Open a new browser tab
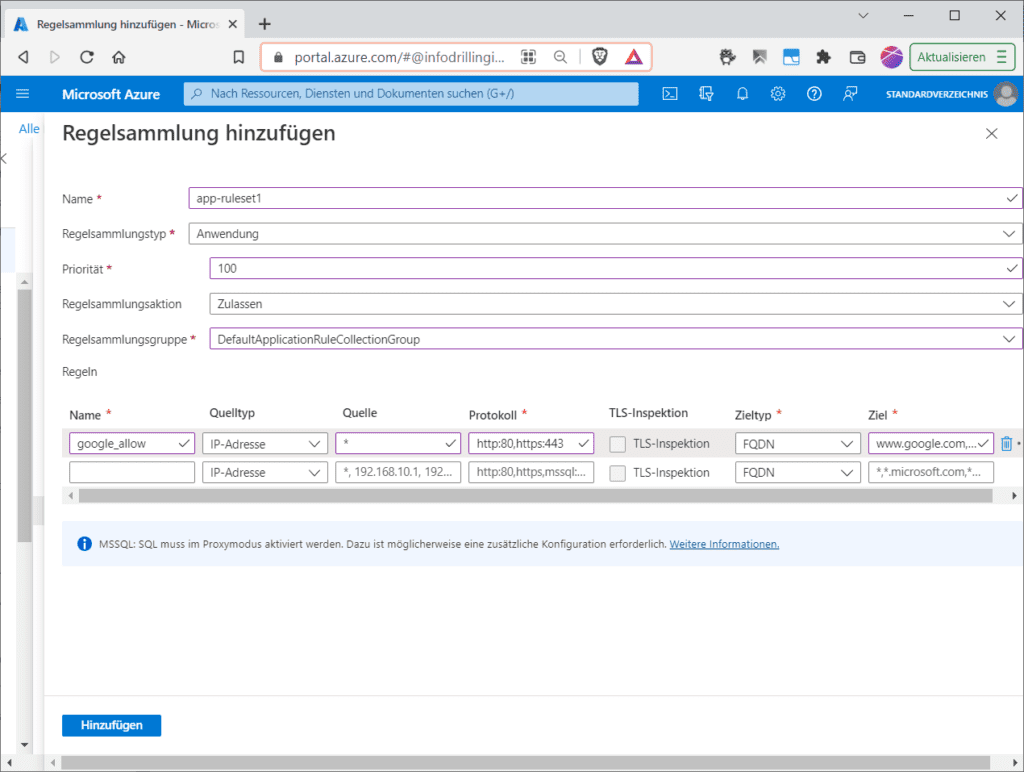This screenshot has width=1024, height=772. pyautogui.click(x=264, y=24)
